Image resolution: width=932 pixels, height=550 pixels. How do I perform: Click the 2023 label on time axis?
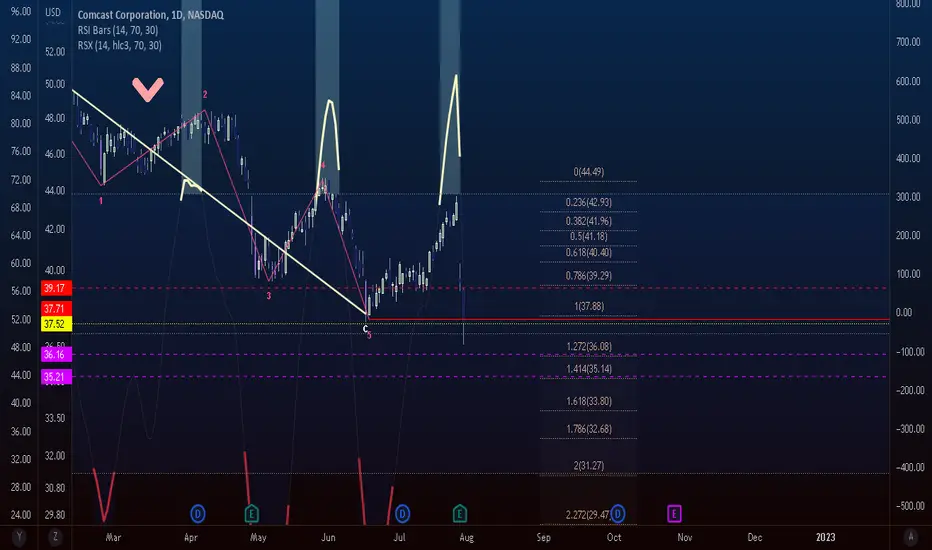pos(825,538)
